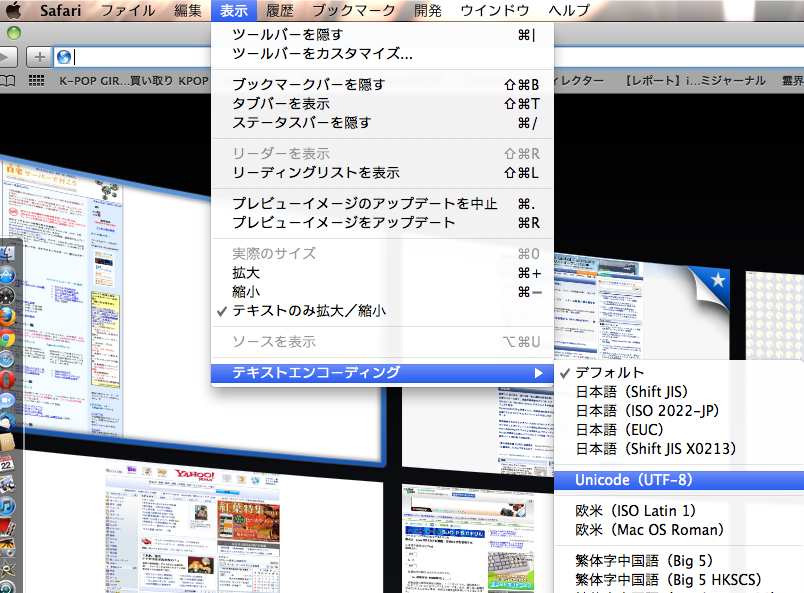The height and width of the screenshot is (593, 804).
Task: Click the Top Sites grid icon
Action: pyautogui.click(x=36, y=81)
